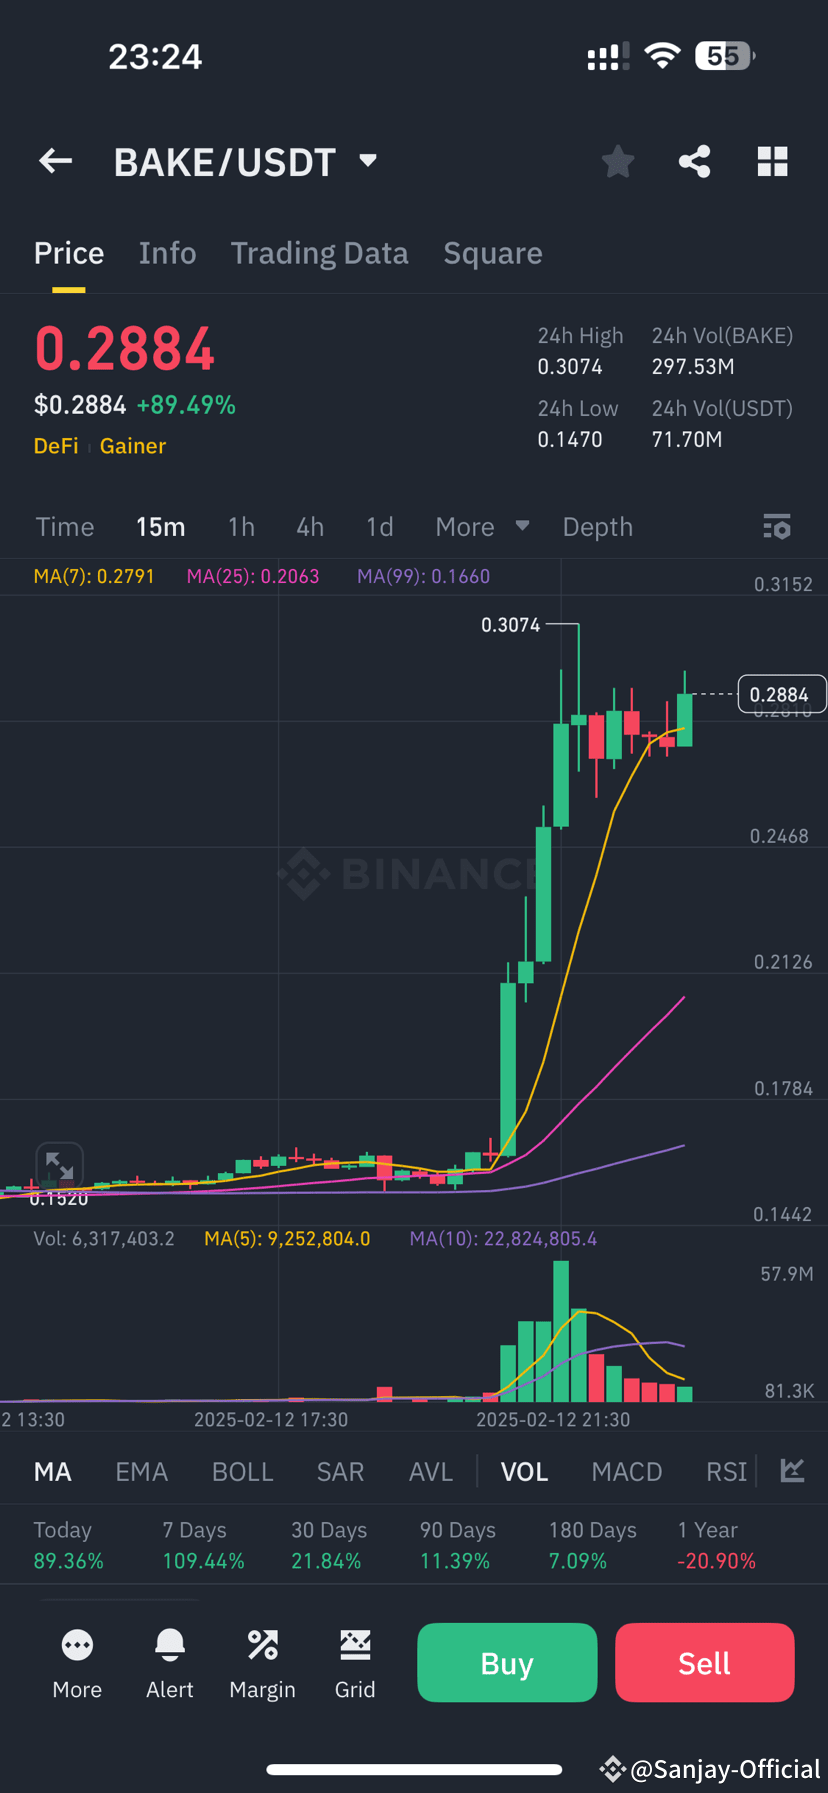
Task: Toggle the EMA overlay indicator
Action: tap(141, 1471)
